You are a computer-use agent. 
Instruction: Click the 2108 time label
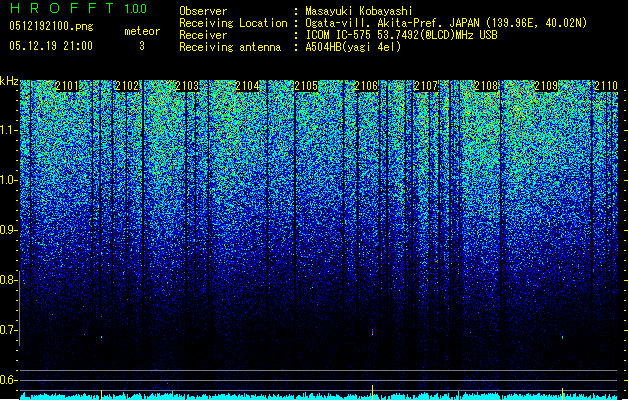[486, 86]
